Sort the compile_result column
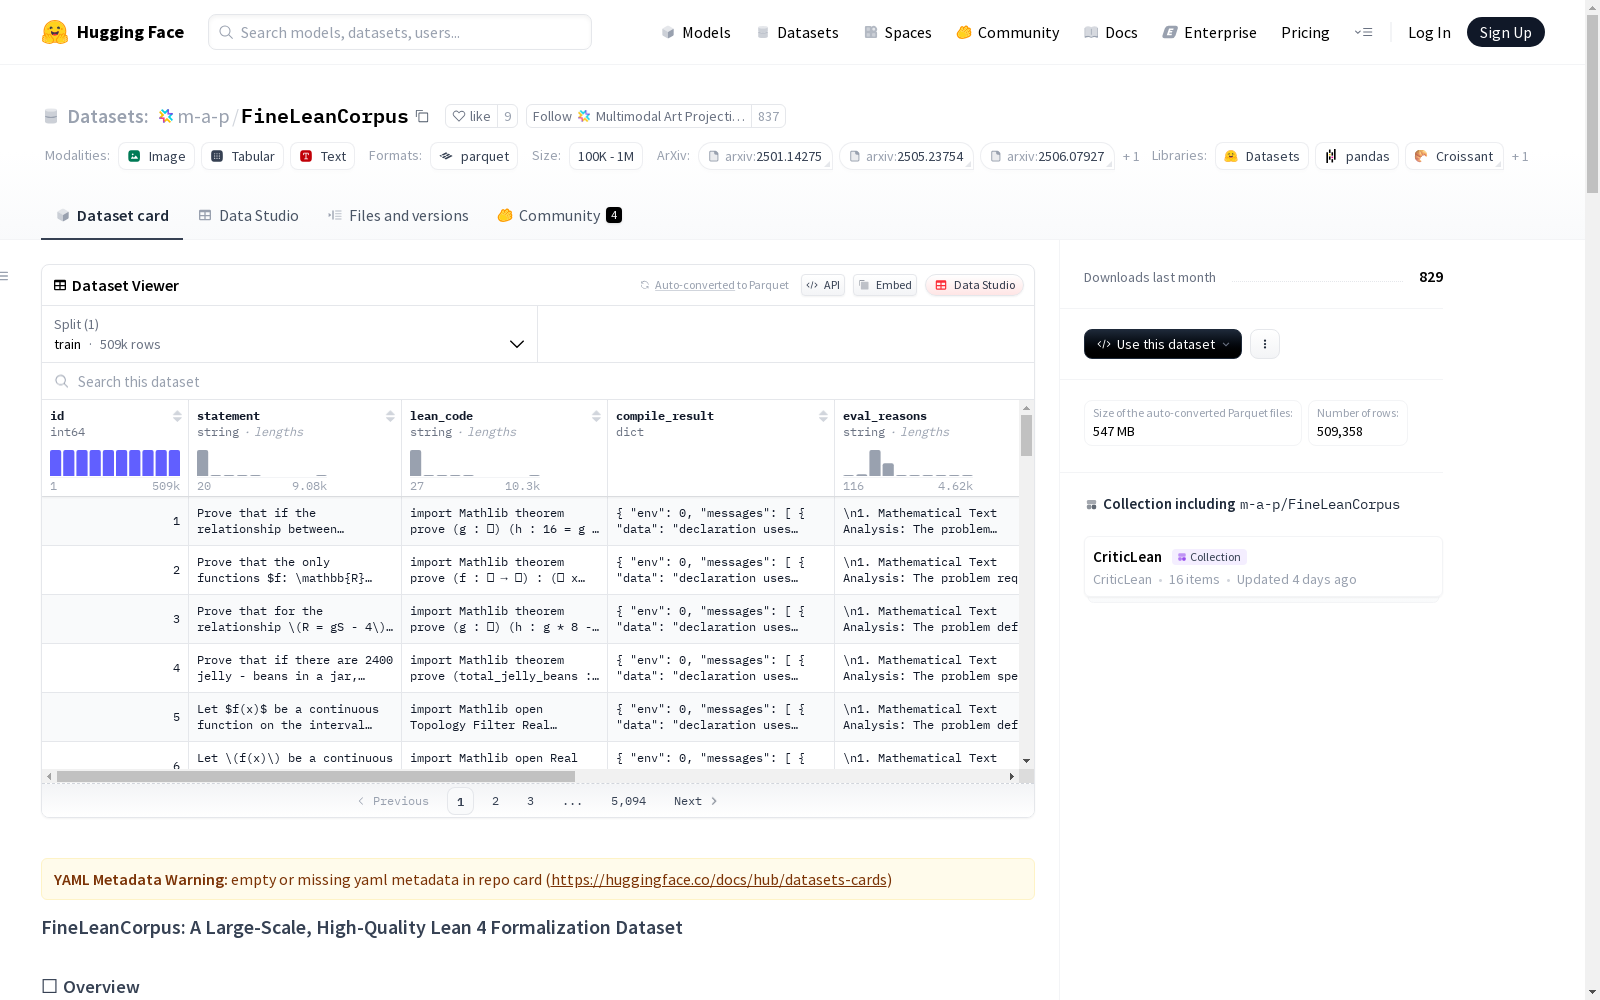 coord(823,416)
